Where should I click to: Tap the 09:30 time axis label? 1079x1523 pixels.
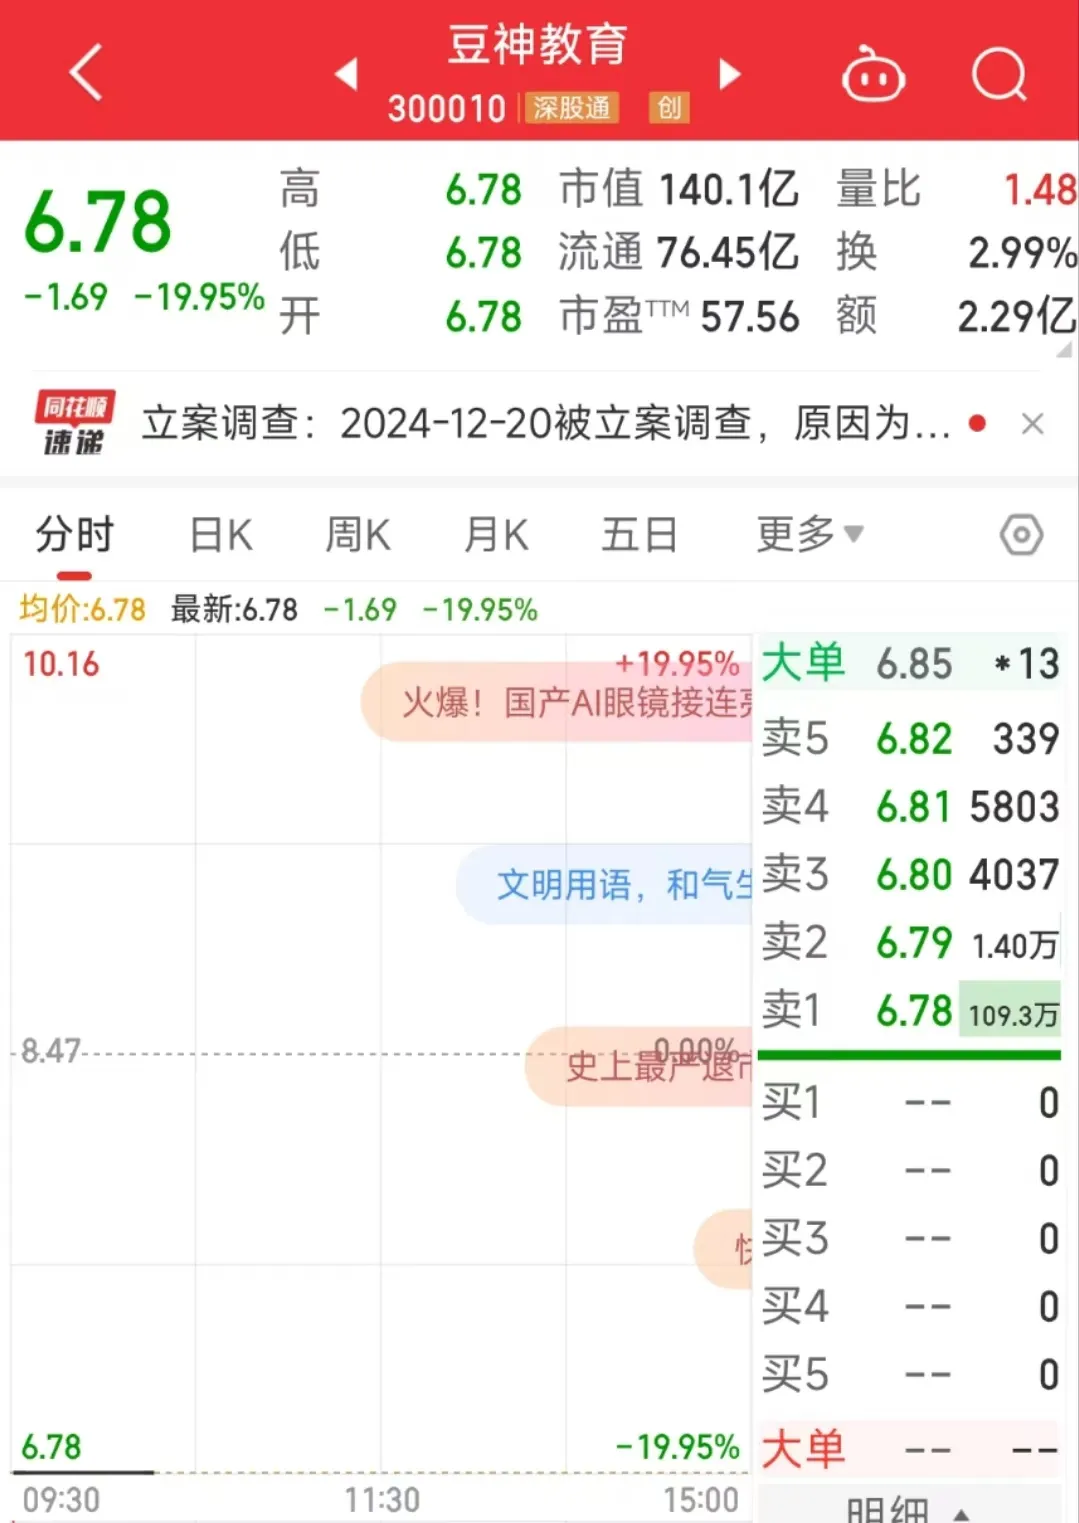pyautogui.click(x=61, y=1500)
